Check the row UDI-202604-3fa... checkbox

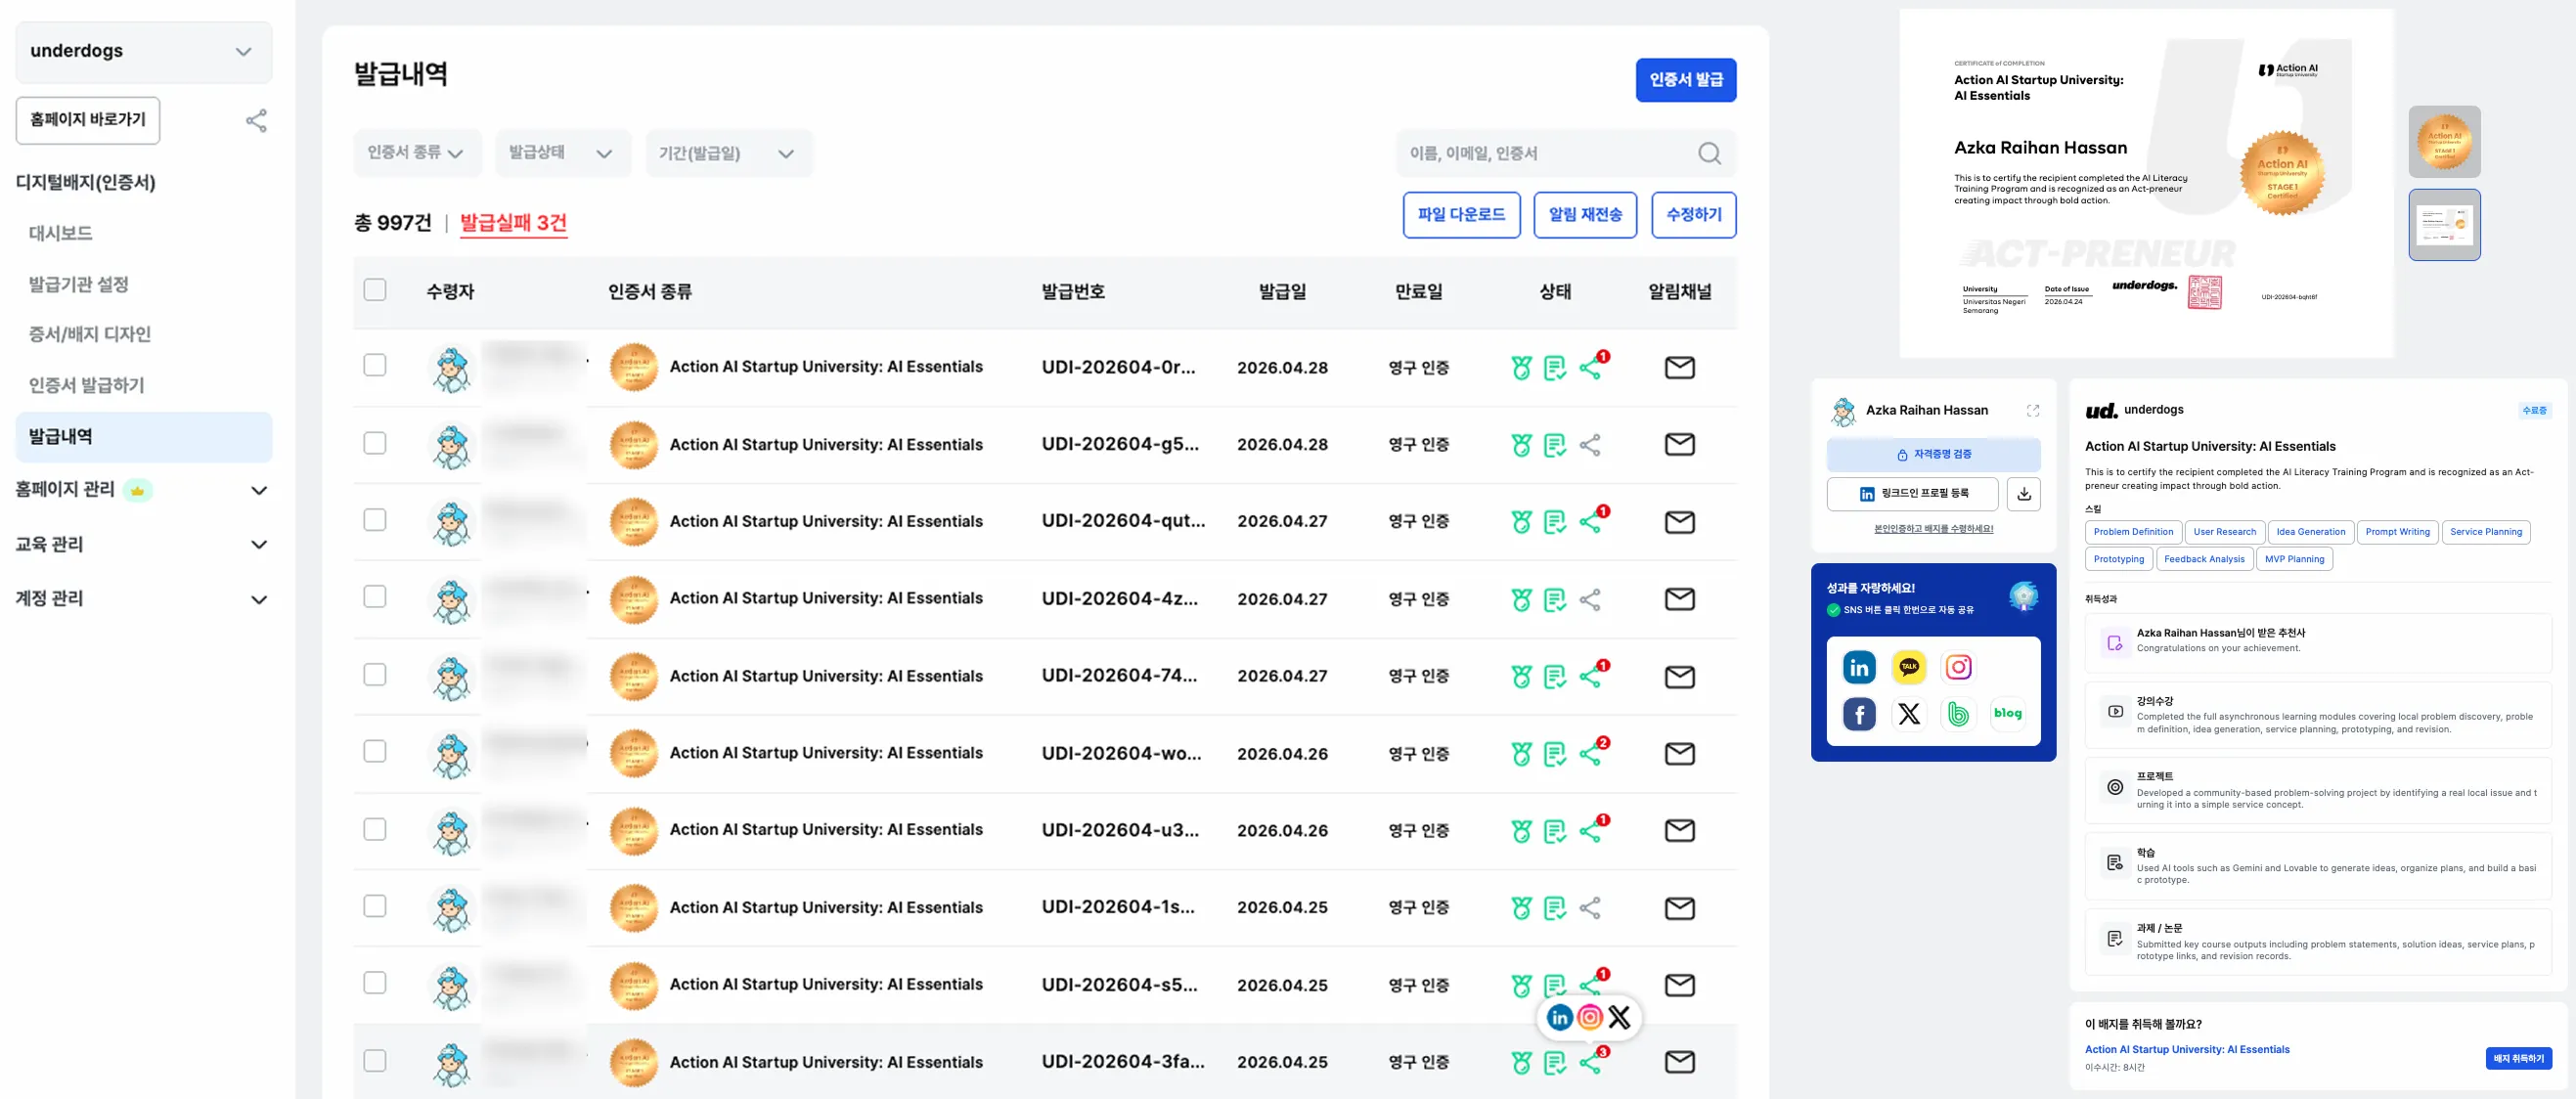[375, 1061]
